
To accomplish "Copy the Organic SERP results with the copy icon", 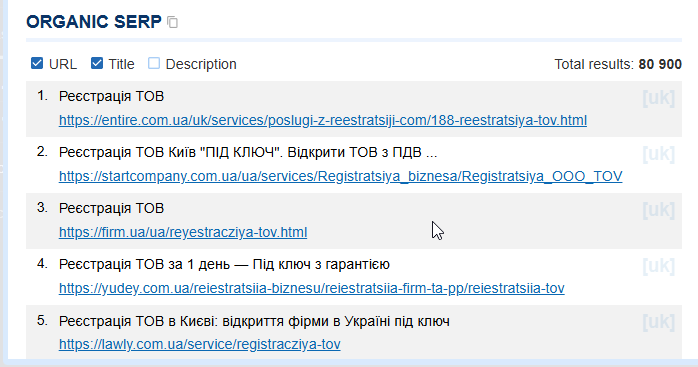I will point(173,22).
